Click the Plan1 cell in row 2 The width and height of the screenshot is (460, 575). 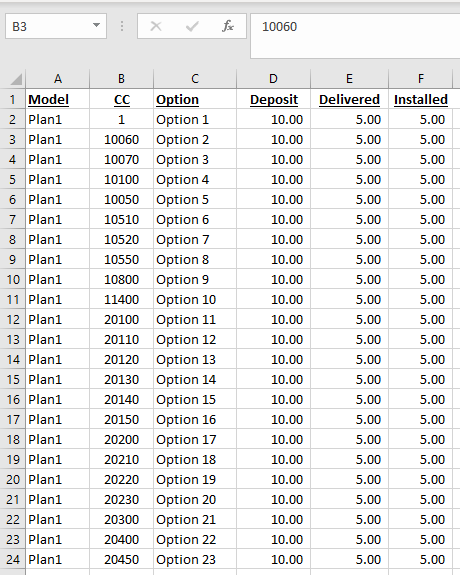tap(58, 120)
